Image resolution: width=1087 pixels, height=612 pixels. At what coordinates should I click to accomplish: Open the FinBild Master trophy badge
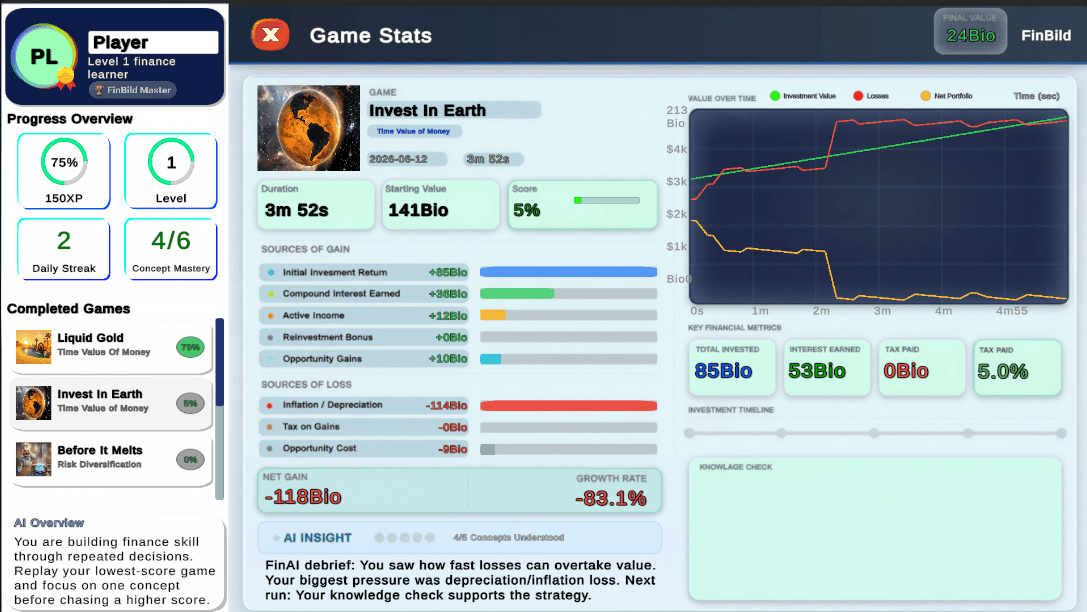[x=132, y=90]
